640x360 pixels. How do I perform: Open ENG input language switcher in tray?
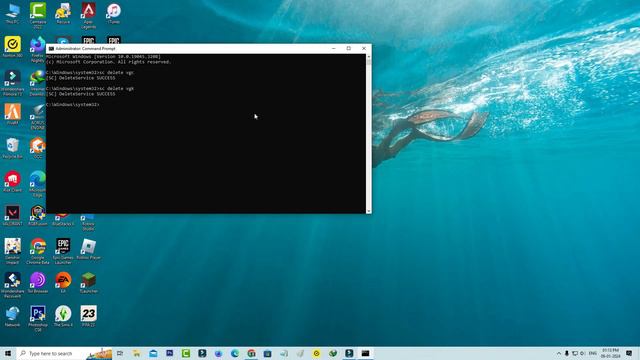click(593, 353)
